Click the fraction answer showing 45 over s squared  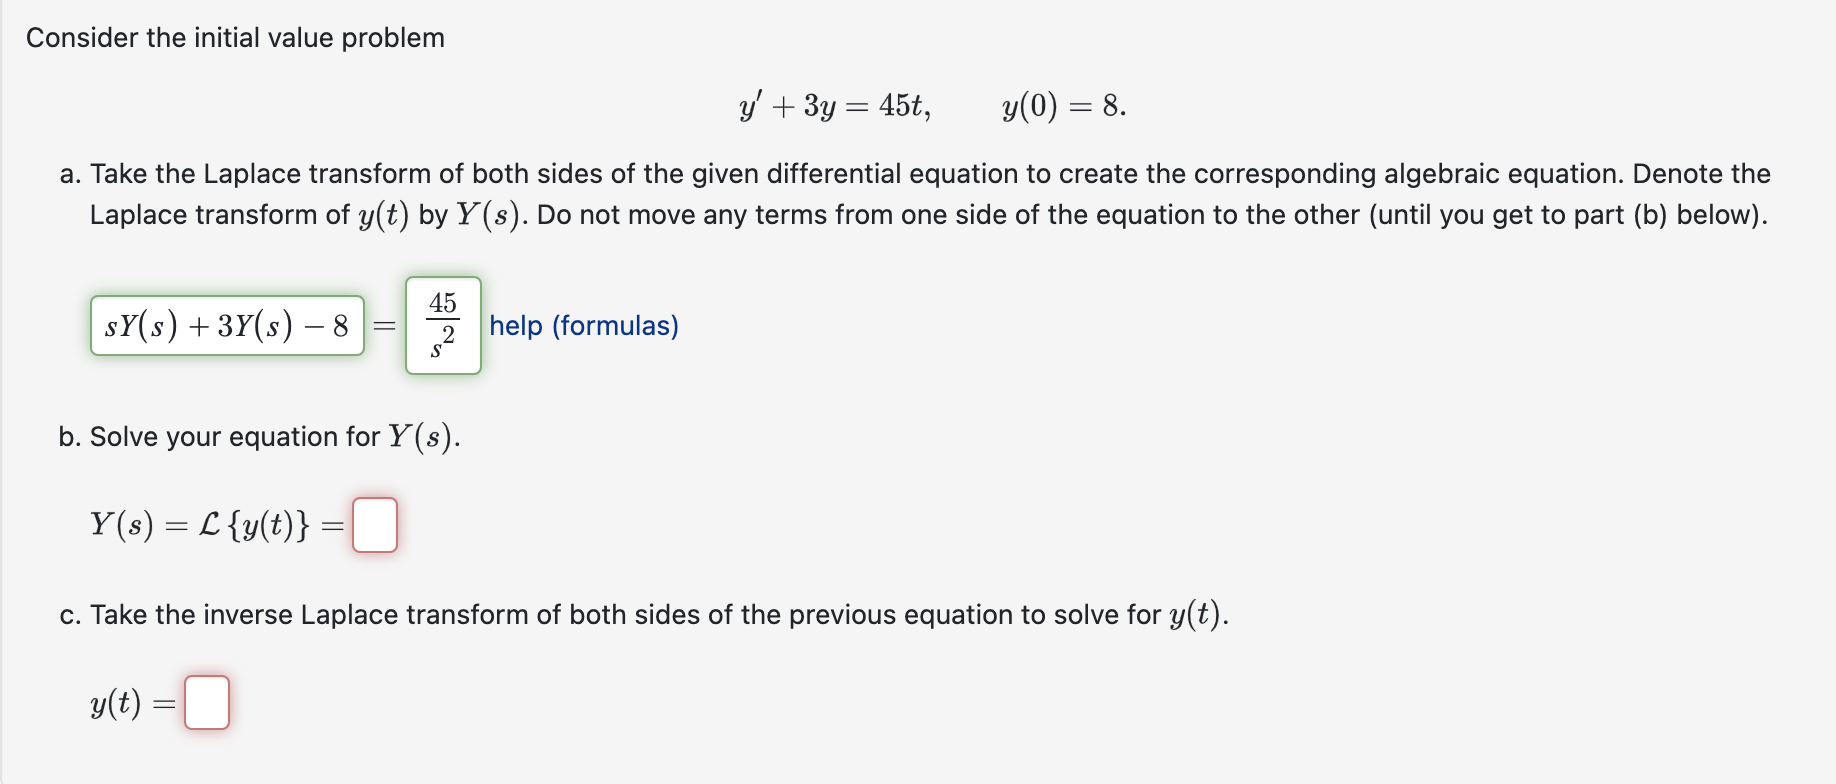pyautogui.click(x=443, y=324)
